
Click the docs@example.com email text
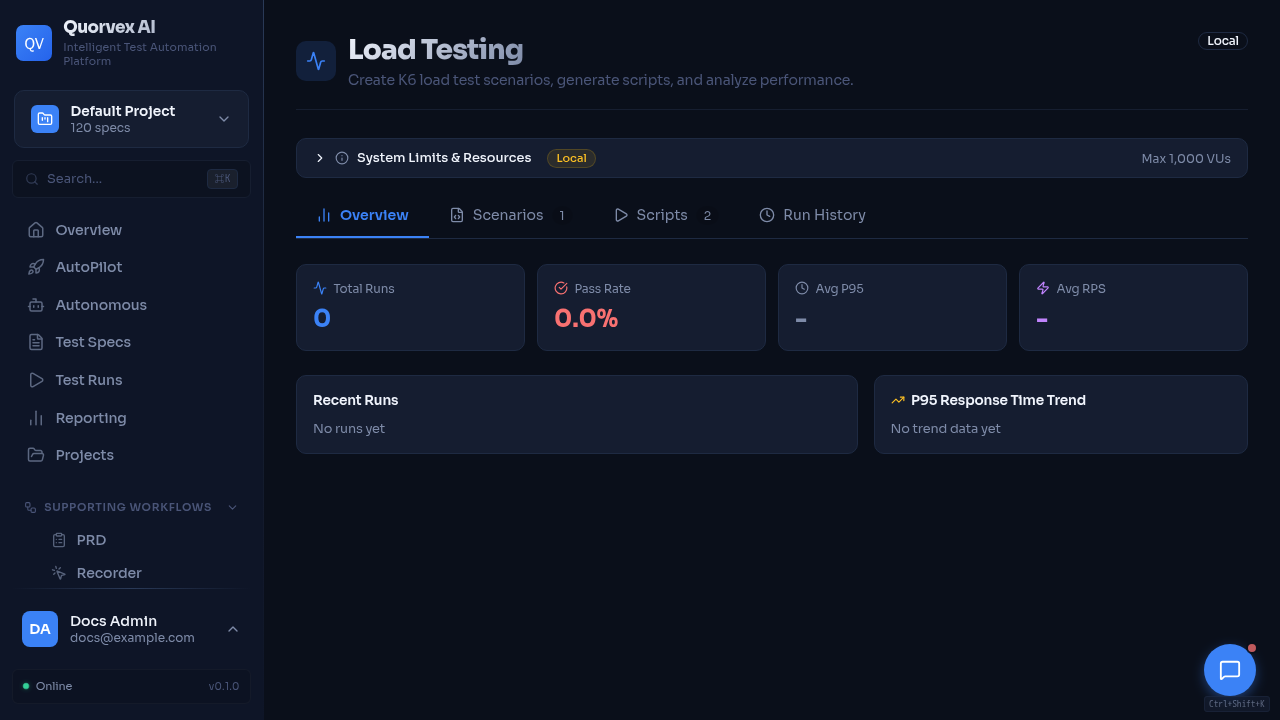pos(132,638)
